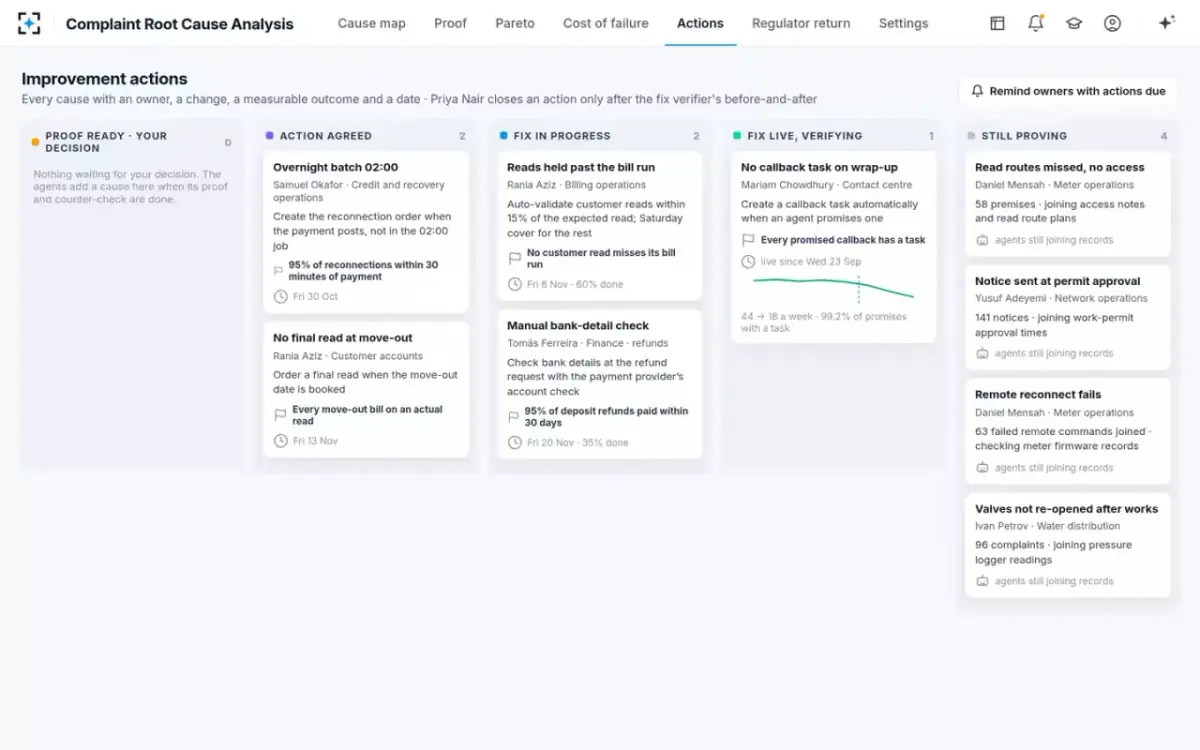The height and width of the screenshot is (750, 1200).
Task: Open the Manual bank-detail check card
Action: tap(599, 384)
